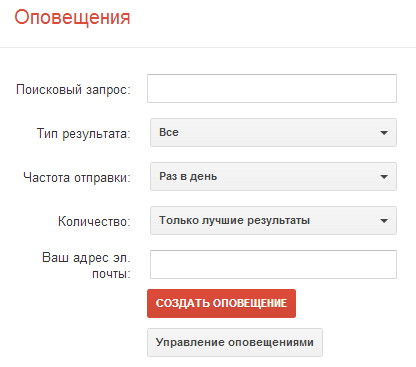Image resolution: width=416 pixels, height=367 pixels.
Task: Click the СОЗДАТЬ ОПОВЕЩЕНИЕ red button
Action: point(221,303)
